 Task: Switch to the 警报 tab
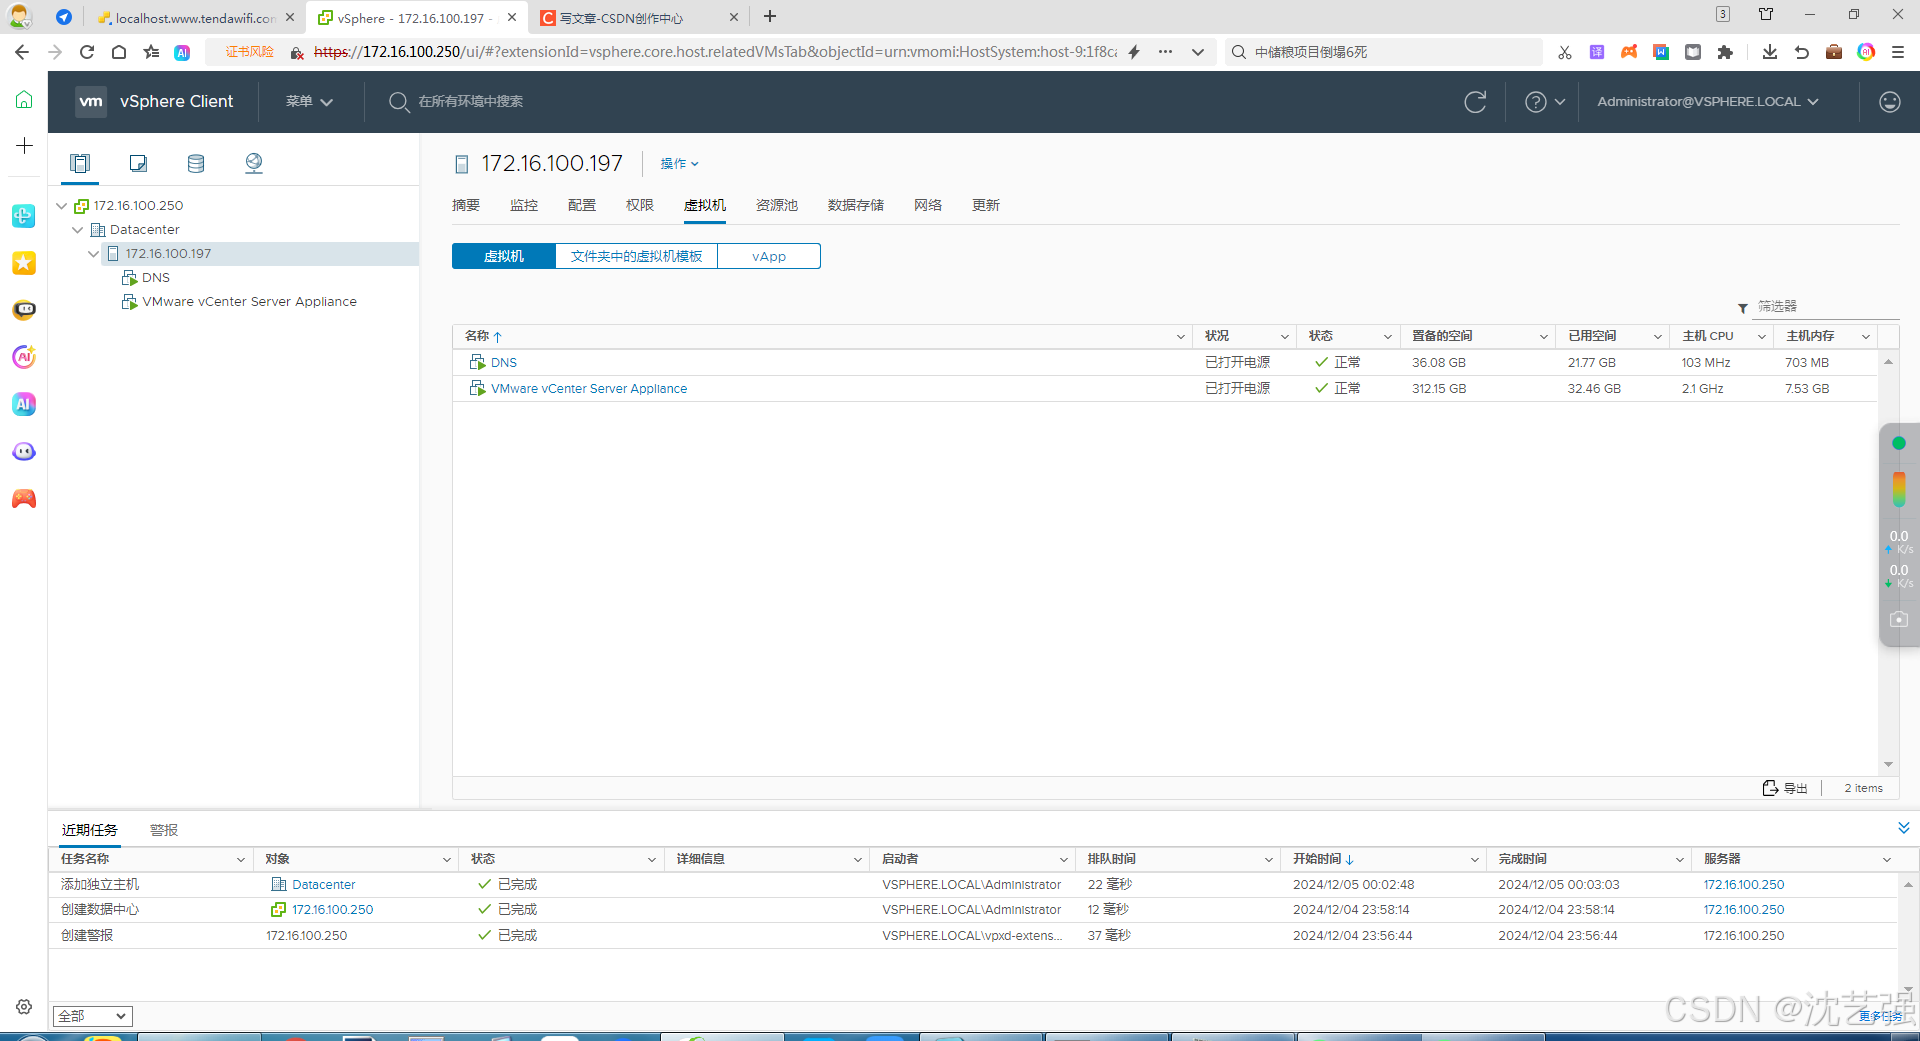click(164, 830)
